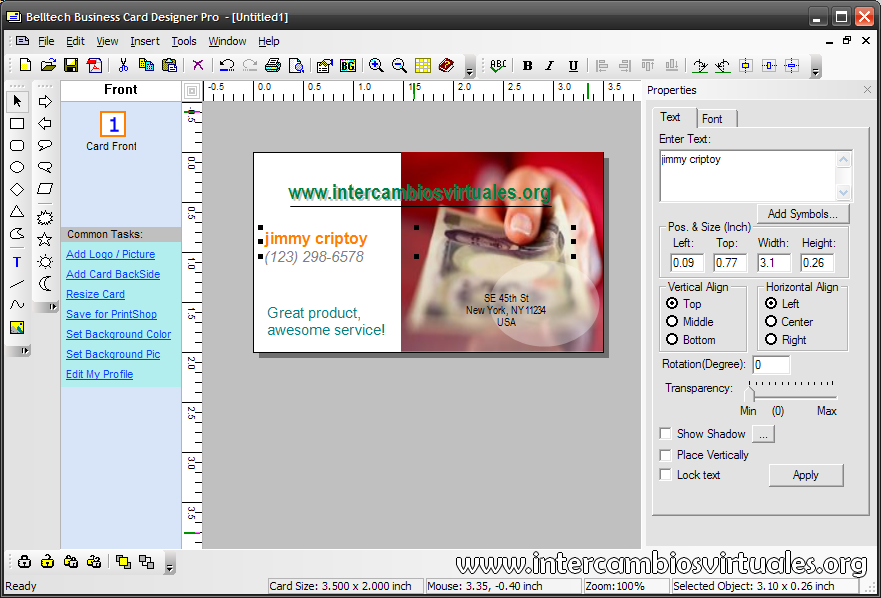Select the ellipse shape tool
This screenshot has height=598, width=881.
point(17,167)
